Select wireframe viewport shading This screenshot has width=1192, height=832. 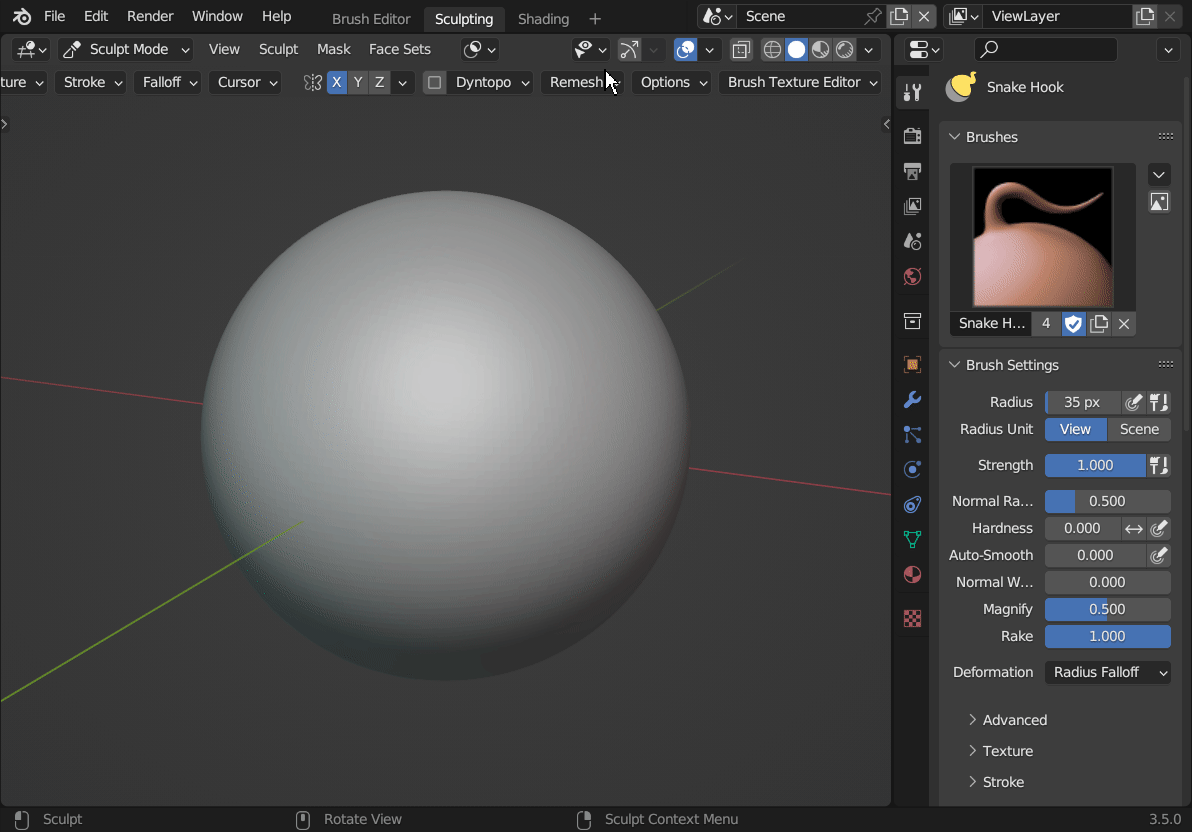(772, 49)
